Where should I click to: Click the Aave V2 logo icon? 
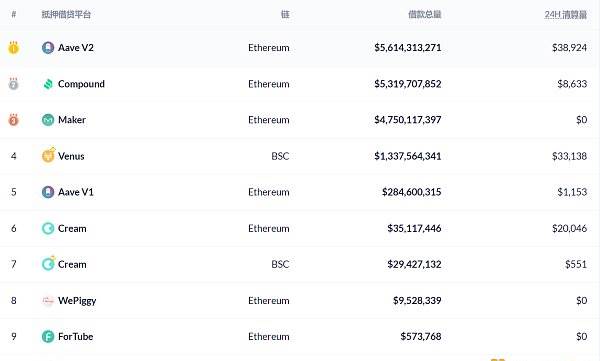48,48
